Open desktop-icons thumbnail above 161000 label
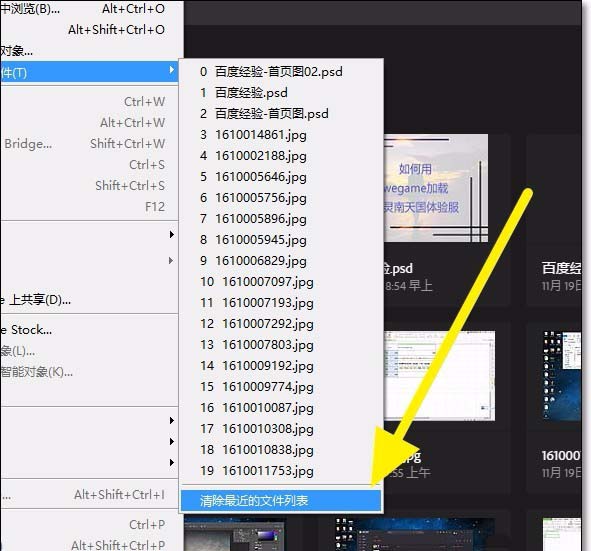 pos(561,375)
